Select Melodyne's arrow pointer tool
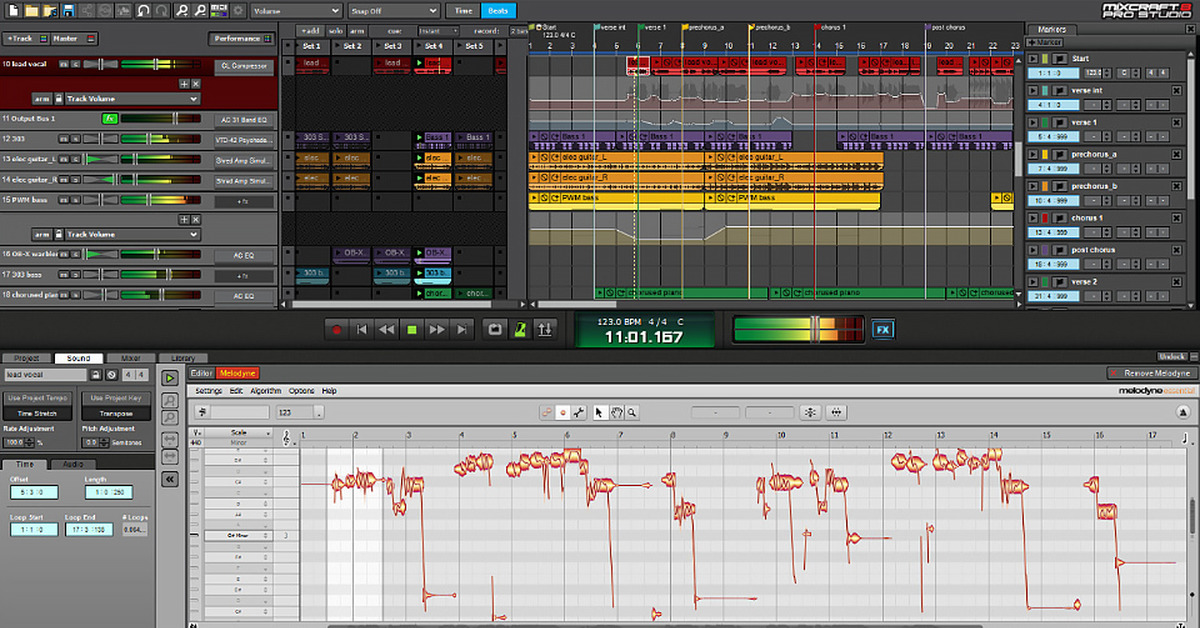Screen dimensions: 1200x628 pos(599,412)
